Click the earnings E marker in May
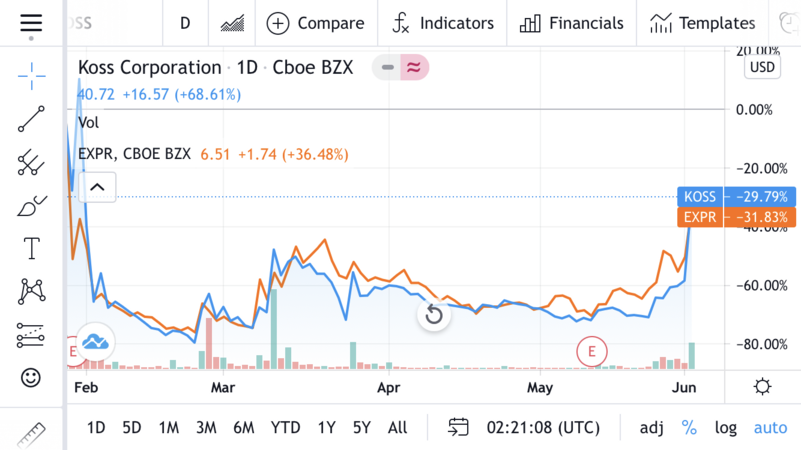 592,351
